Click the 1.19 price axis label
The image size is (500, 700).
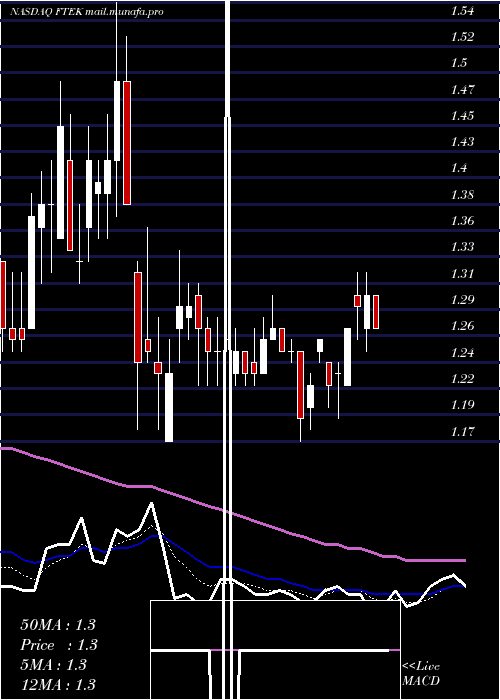click(462, 405)
